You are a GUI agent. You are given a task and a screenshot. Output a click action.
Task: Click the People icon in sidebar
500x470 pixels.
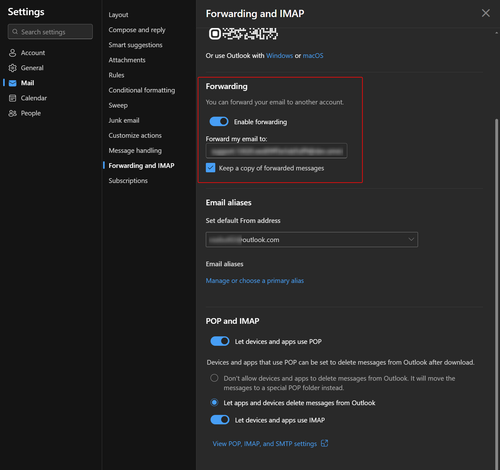click(12, 113)
